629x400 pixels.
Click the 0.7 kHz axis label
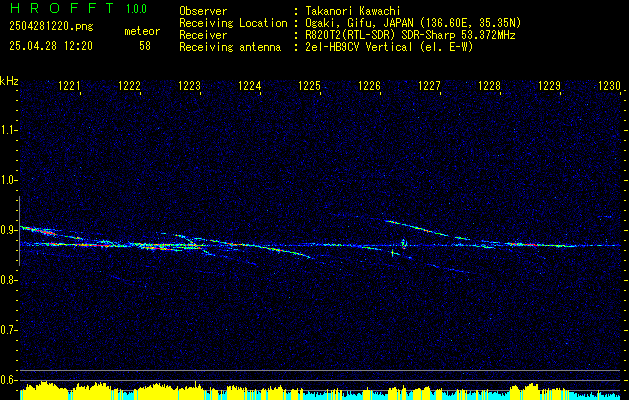click(8, 331)
